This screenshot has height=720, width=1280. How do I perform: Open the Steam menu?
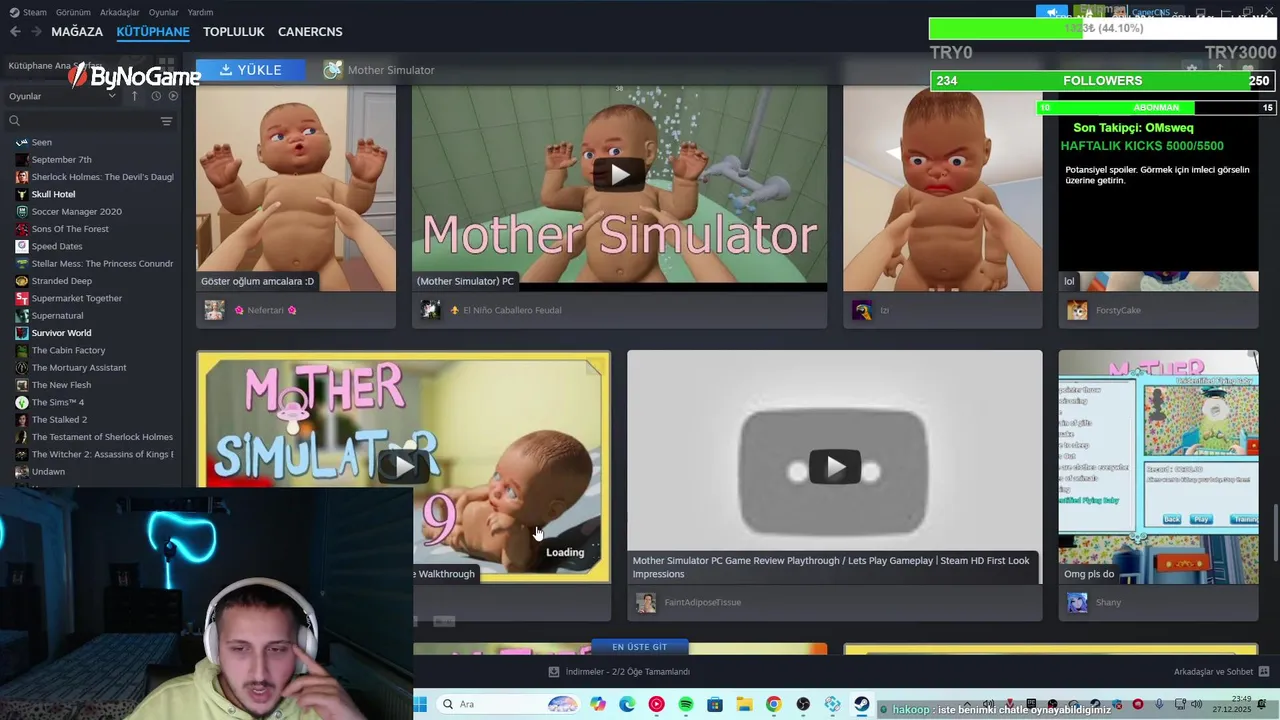pyautogui.click(x=28, y=12)
